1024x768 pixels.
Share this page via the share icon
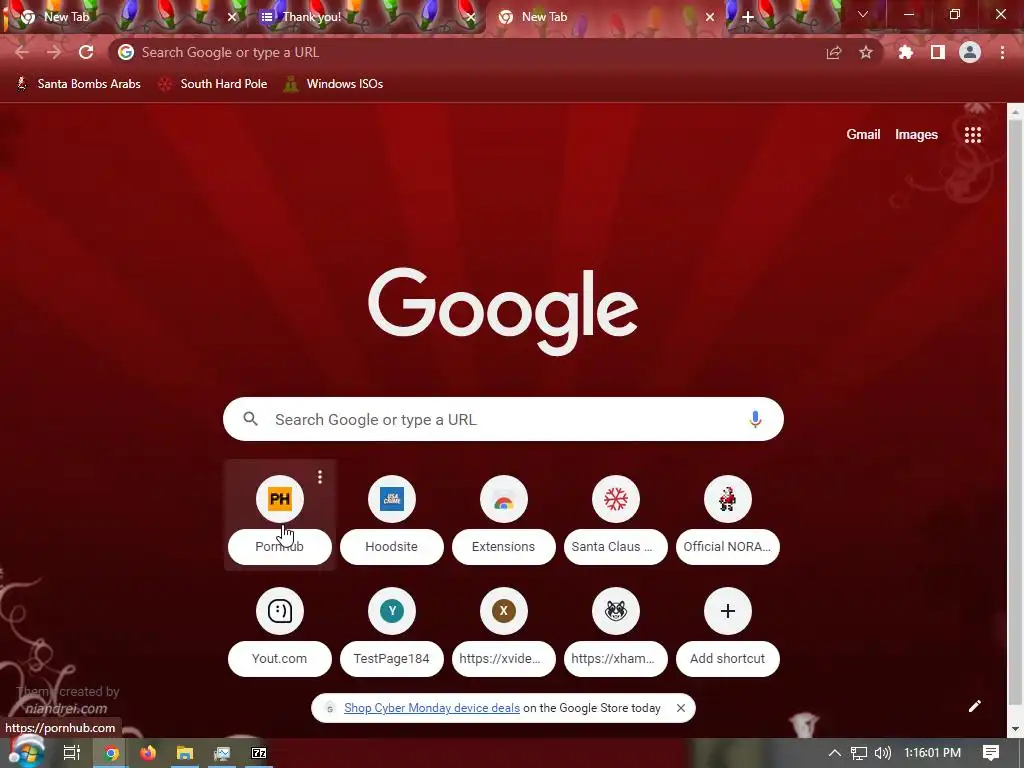834,52
